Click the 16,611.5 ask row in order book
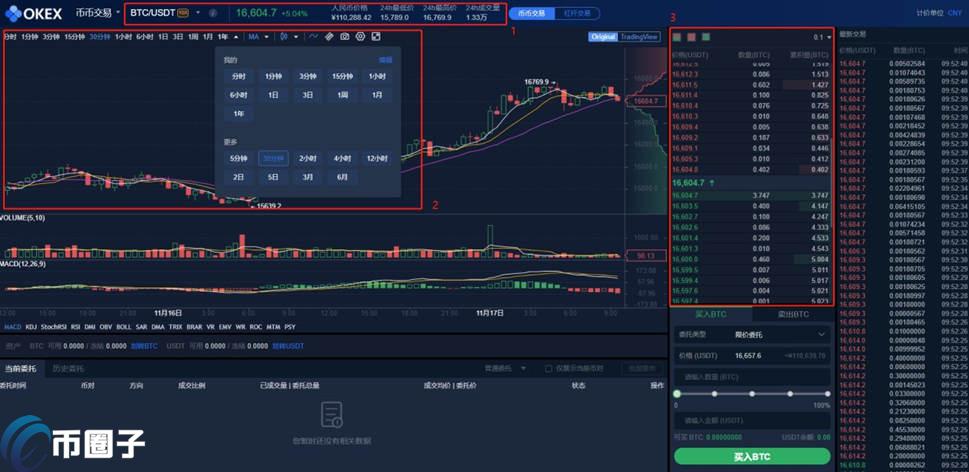The image size is (969, 472). [751, 85]
